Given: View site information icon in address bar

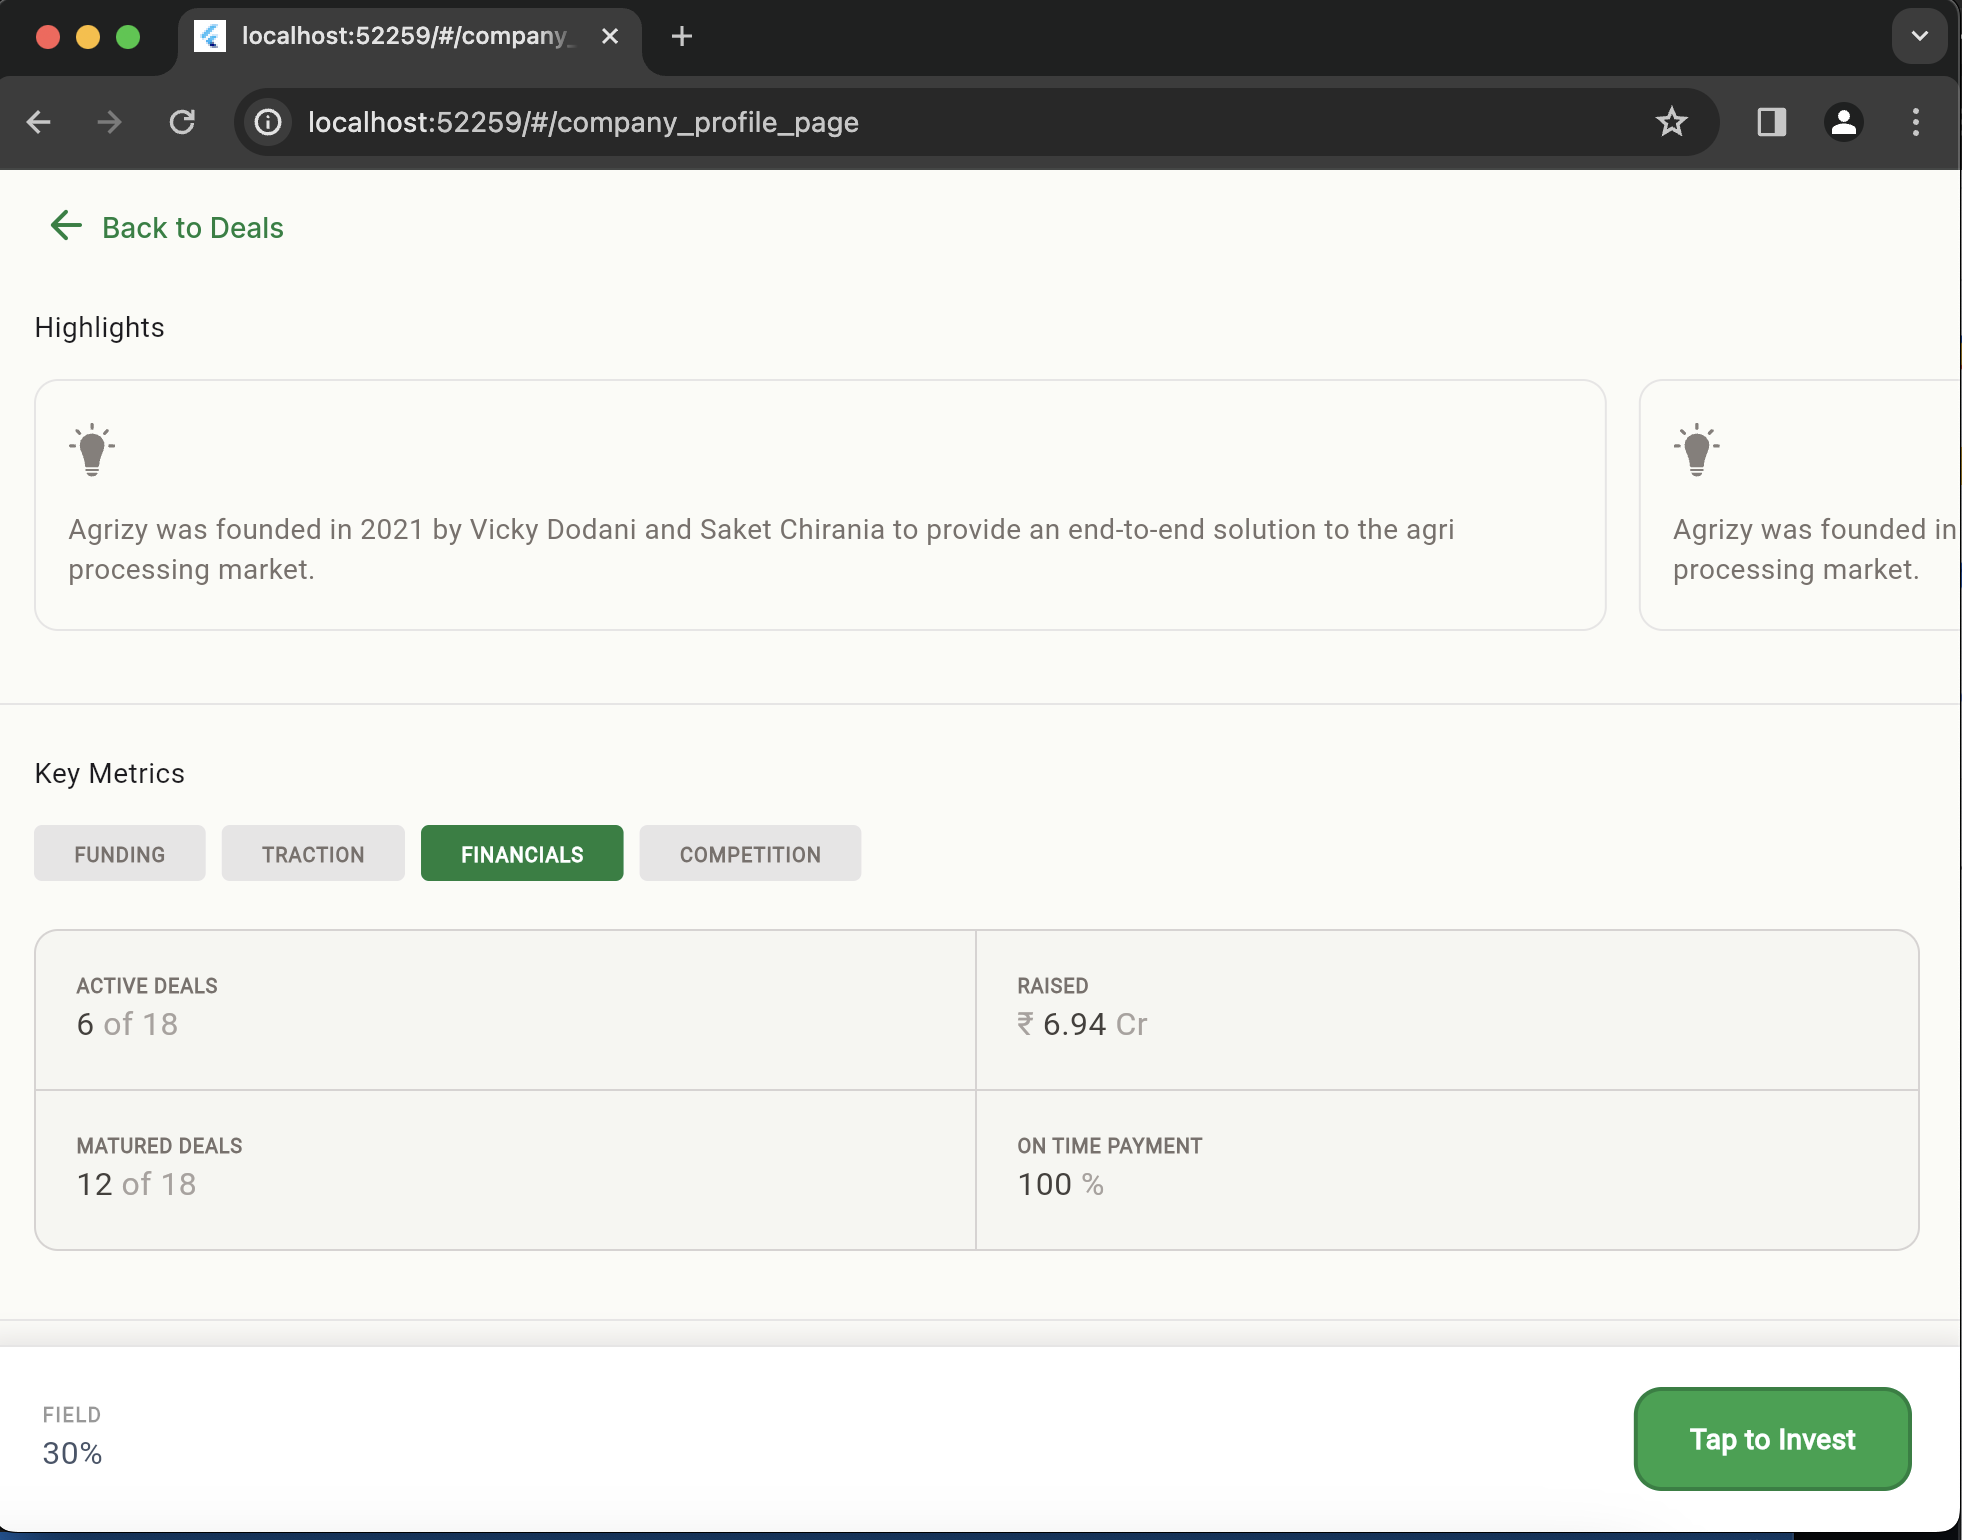Looking at the screenshot, I should [x=268, y=122].
